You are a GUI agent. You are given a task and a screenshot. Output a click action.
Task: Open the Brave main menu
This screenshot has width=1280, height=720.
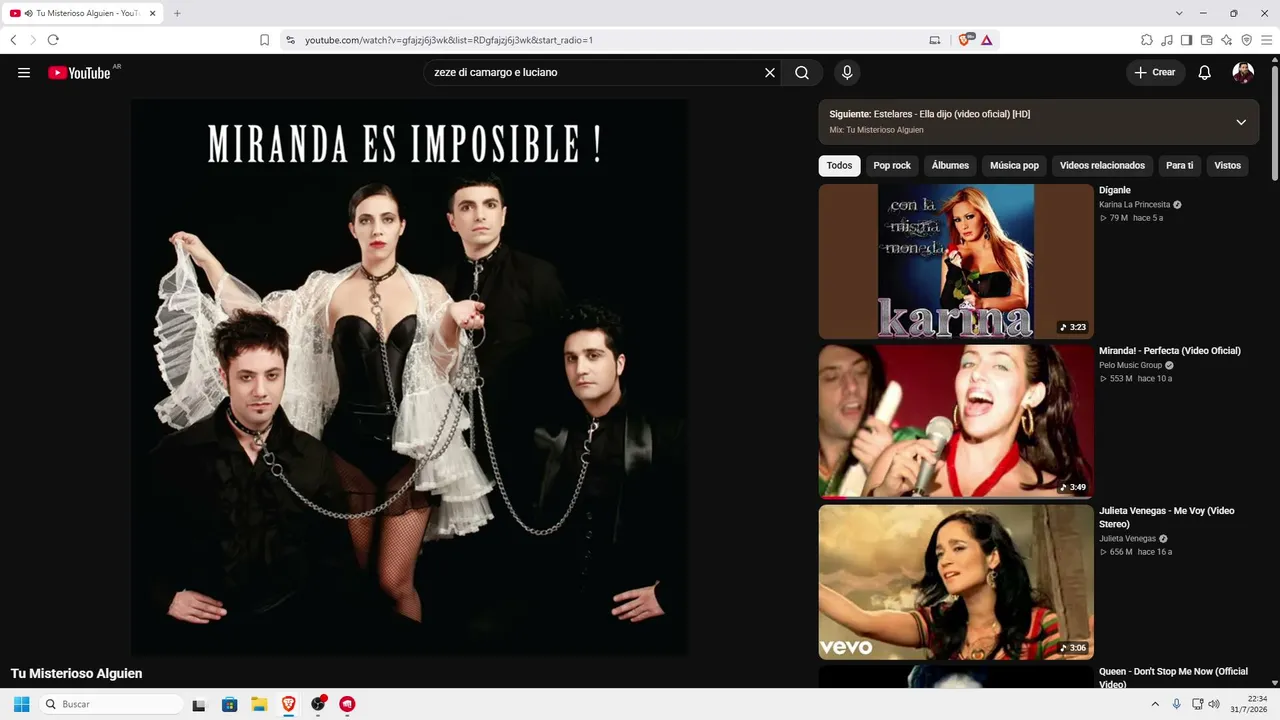(x=1266, y=40)
